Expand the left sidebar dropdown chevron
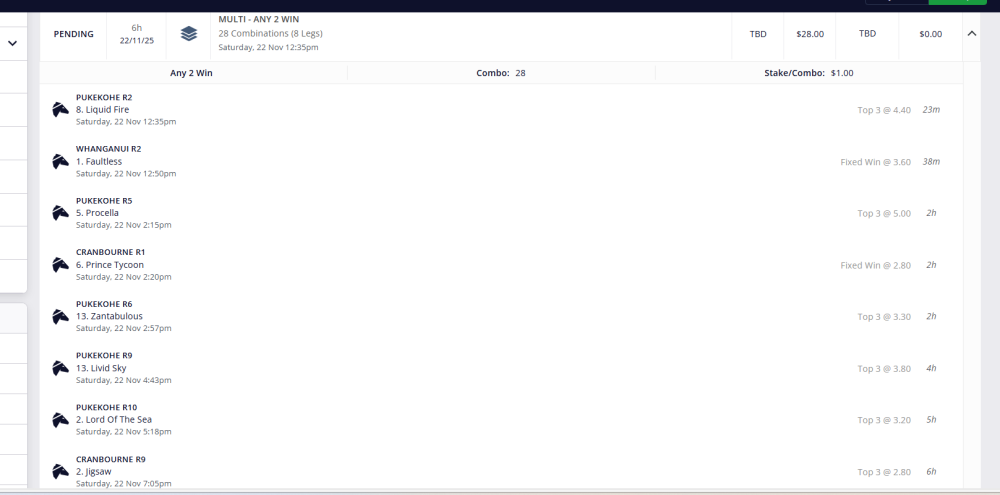This screenshot has height=495, width=1000. click(x=13, y=44)
